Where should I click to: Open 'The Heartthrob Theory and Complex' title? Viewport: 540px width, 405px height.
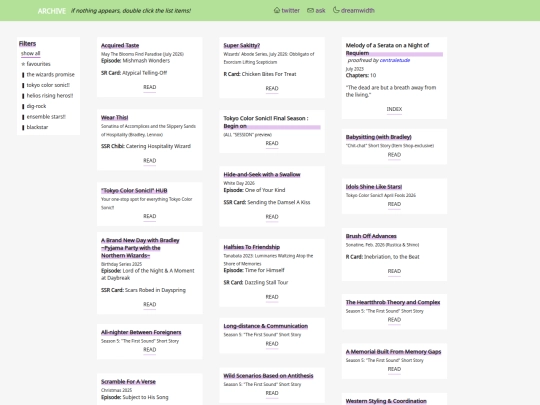tap(393, 302)
